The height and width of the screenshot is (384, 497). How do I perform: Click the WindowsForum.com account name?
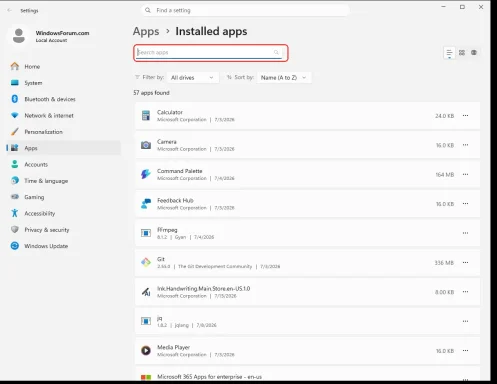pos(62,33)
